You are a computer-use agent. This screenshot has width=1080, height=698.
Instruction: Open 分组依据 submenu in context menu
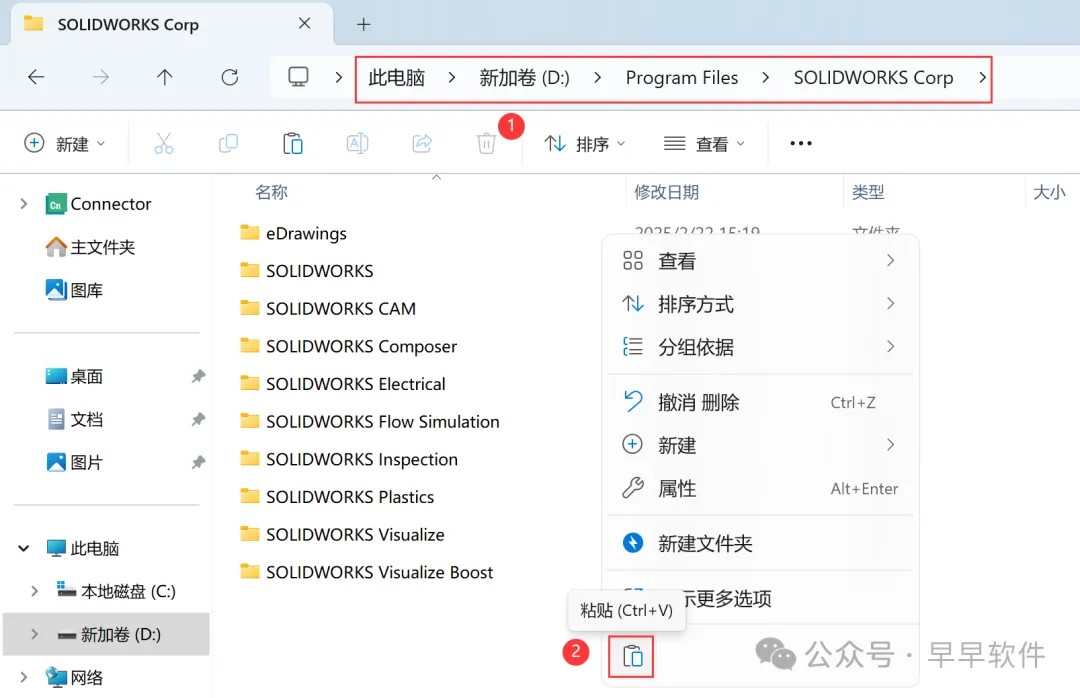point(760,347)
